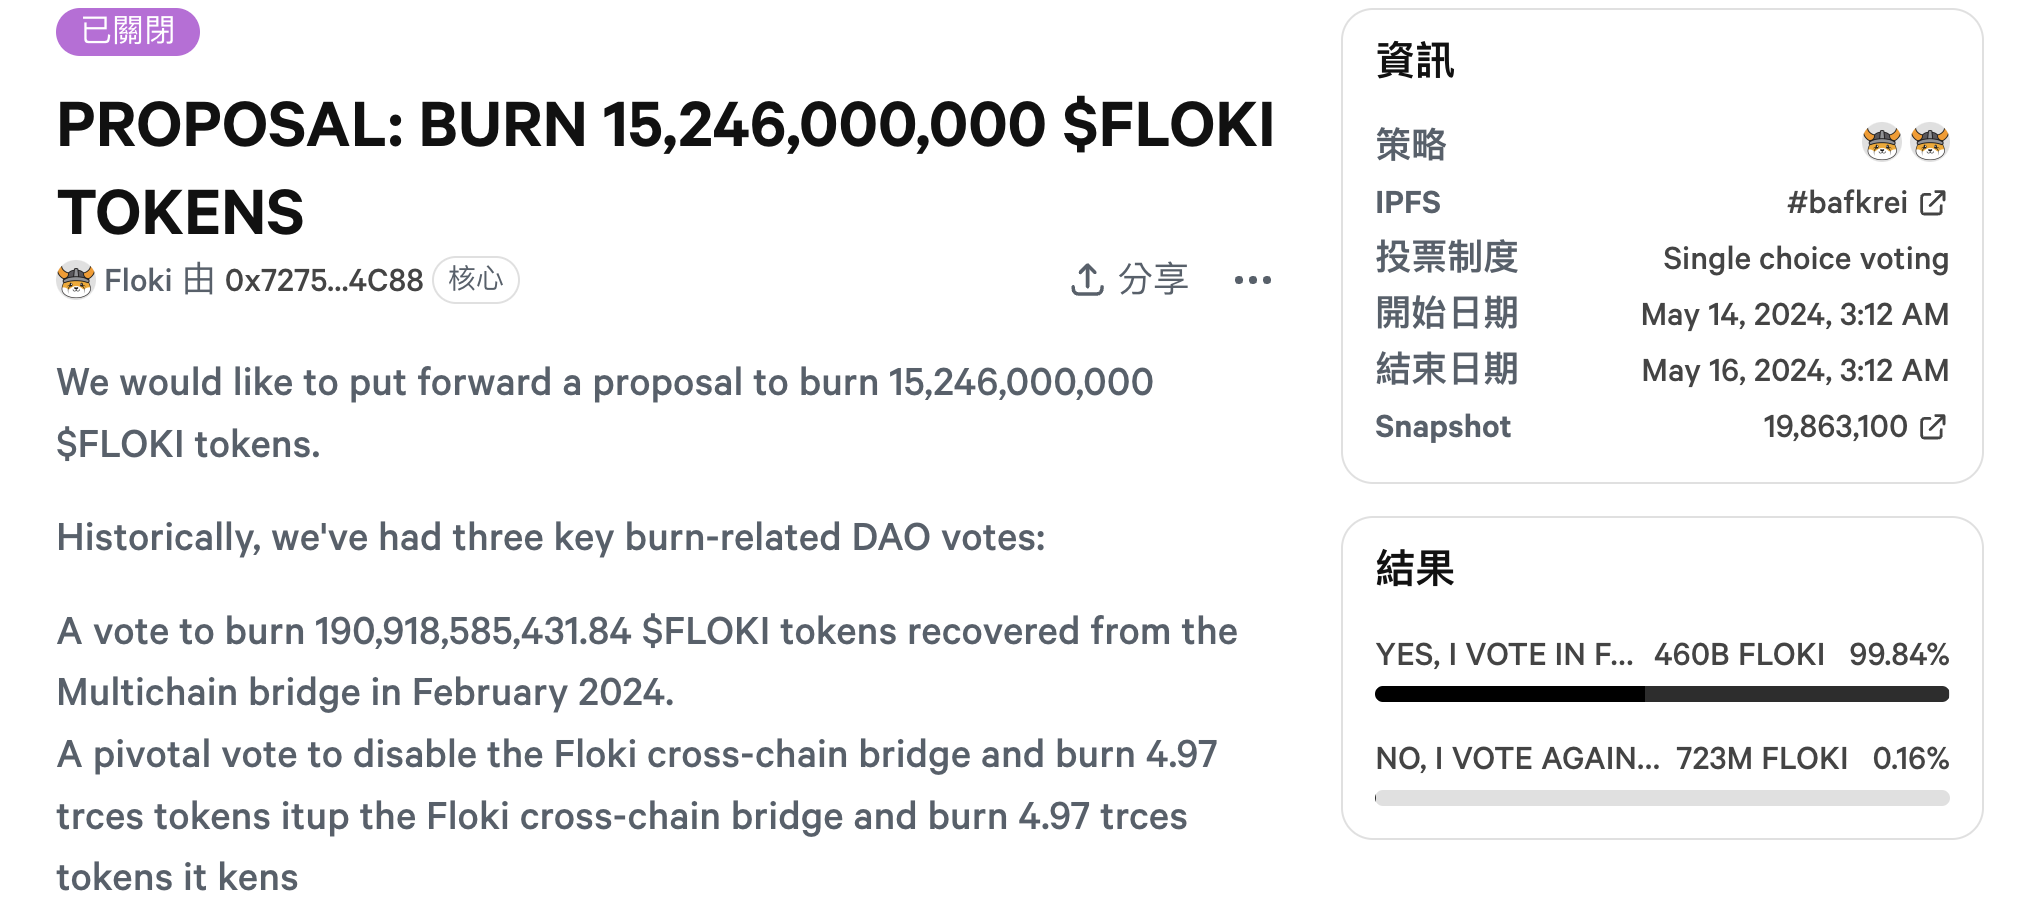
Task: Click the 已關閉 closed status badge
Action: click(x=128, y=32)
